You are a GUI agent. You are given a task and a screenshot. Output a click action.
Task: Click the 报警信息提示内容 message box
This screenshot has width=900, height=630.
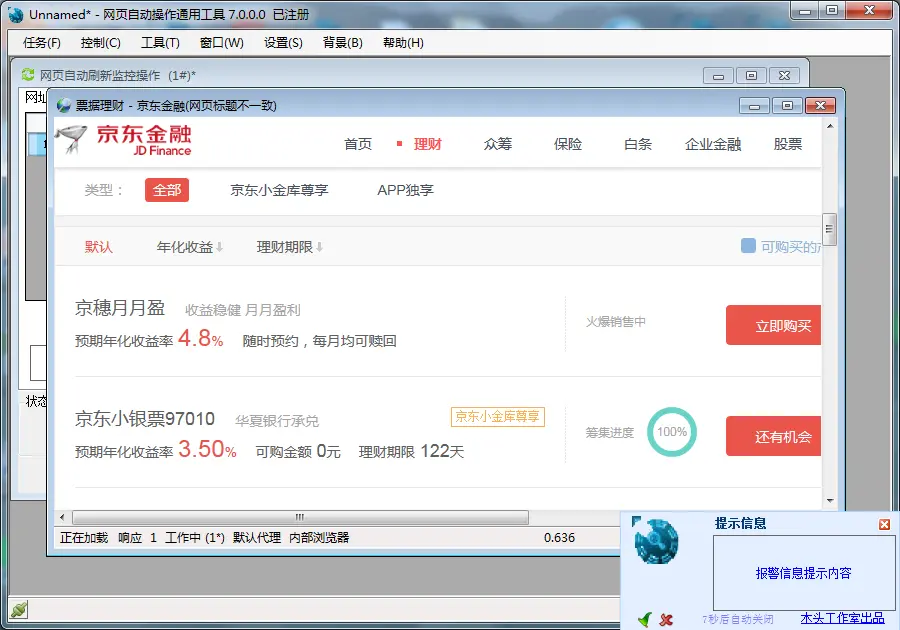click(804, 573)
